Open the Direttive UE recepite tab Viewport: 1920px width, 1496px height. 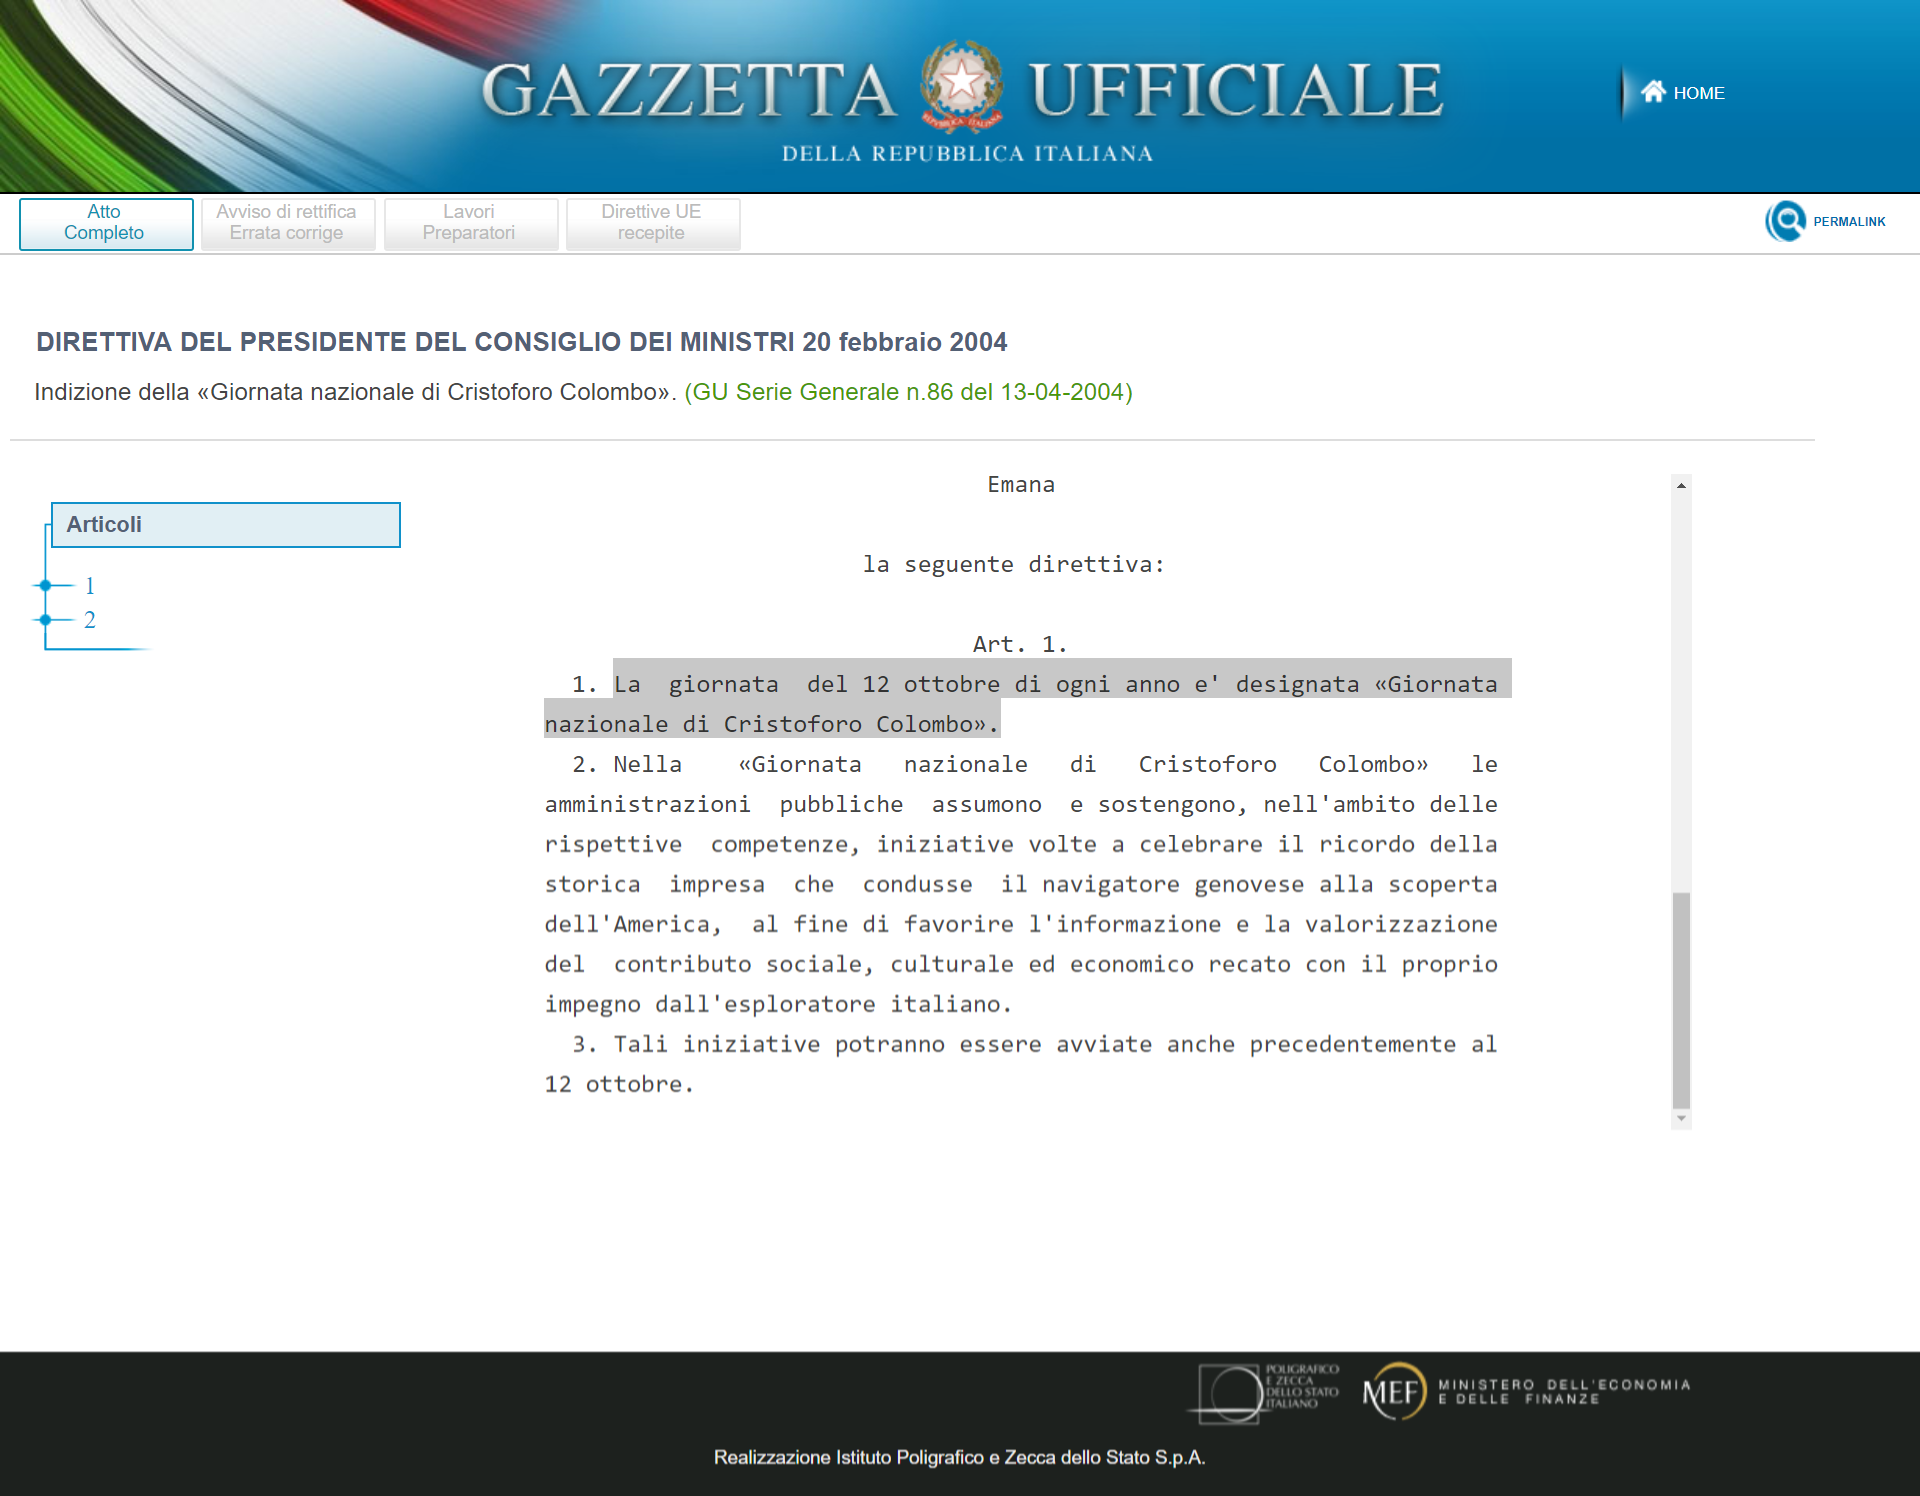tap(652, 223)
